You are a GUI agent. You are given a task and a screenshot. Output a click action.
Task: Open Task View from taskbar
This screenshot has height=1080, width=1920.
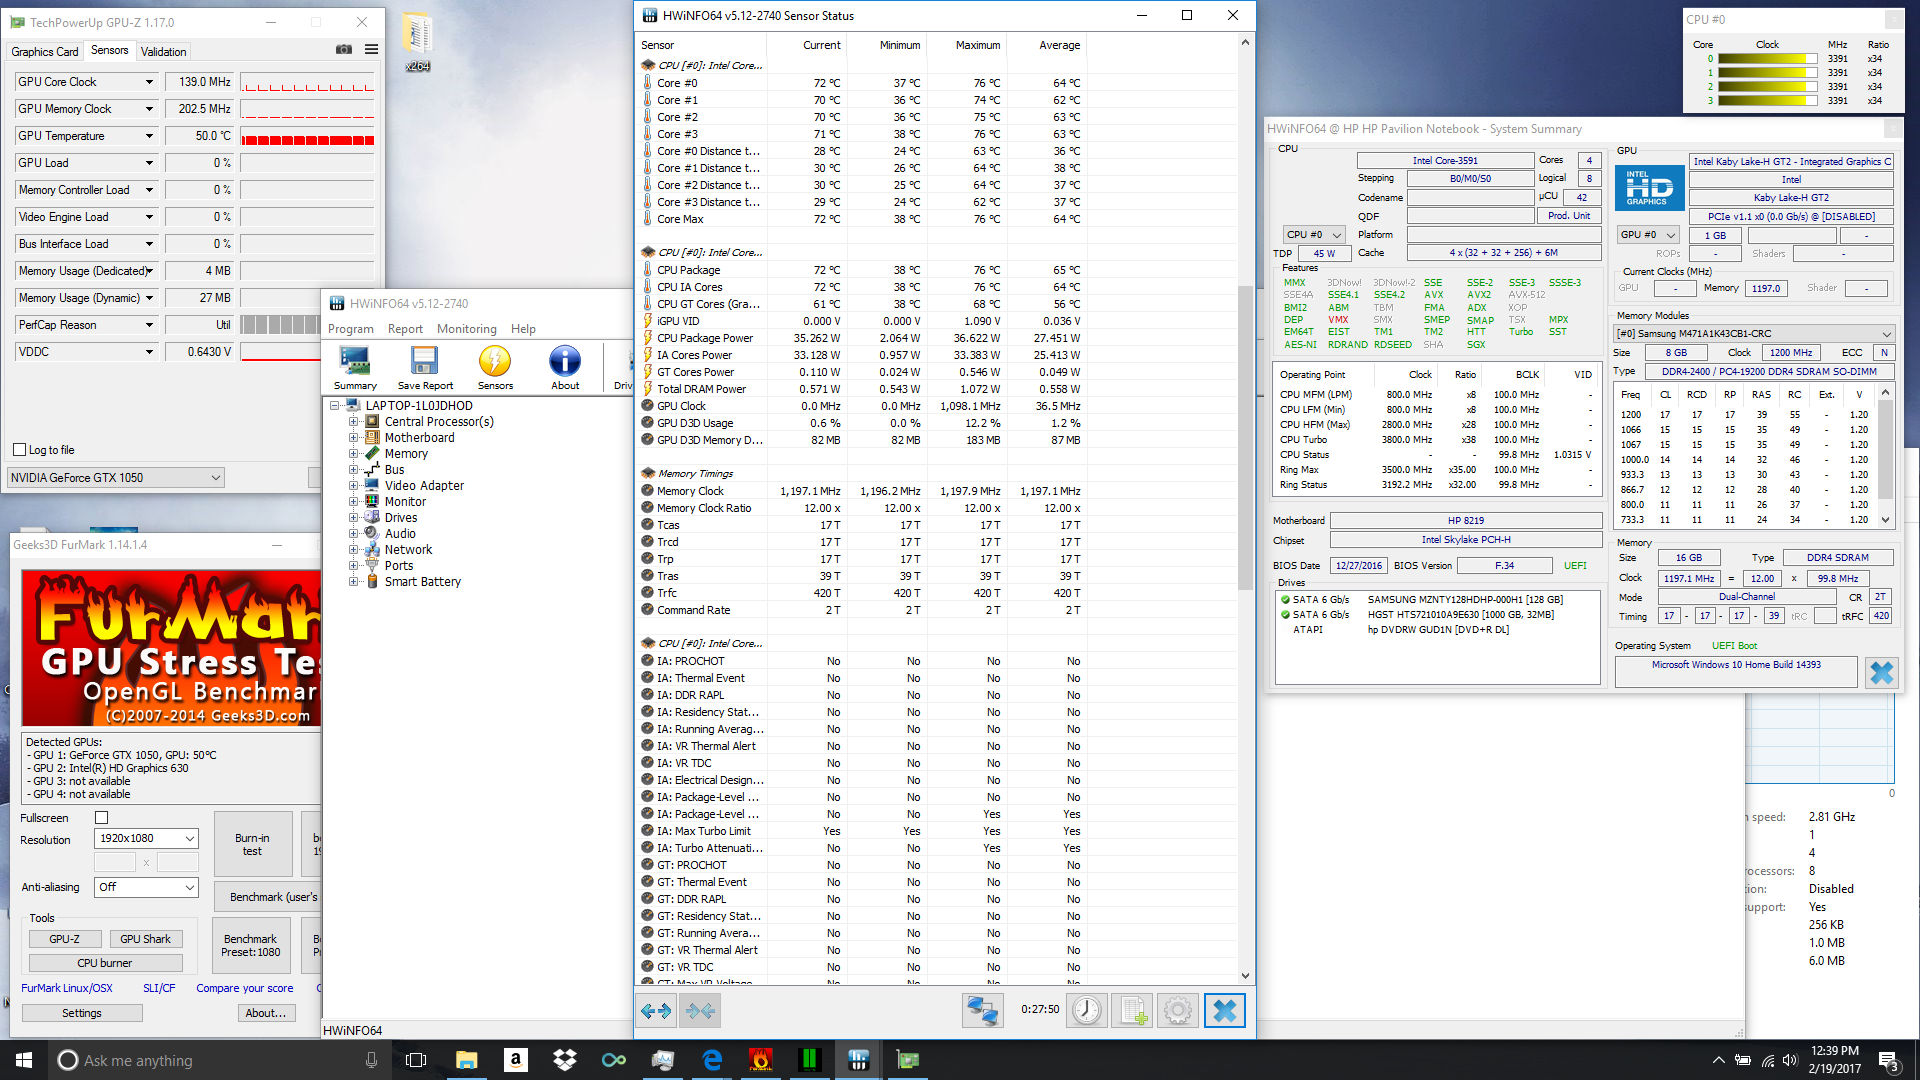coord(416,1060)
